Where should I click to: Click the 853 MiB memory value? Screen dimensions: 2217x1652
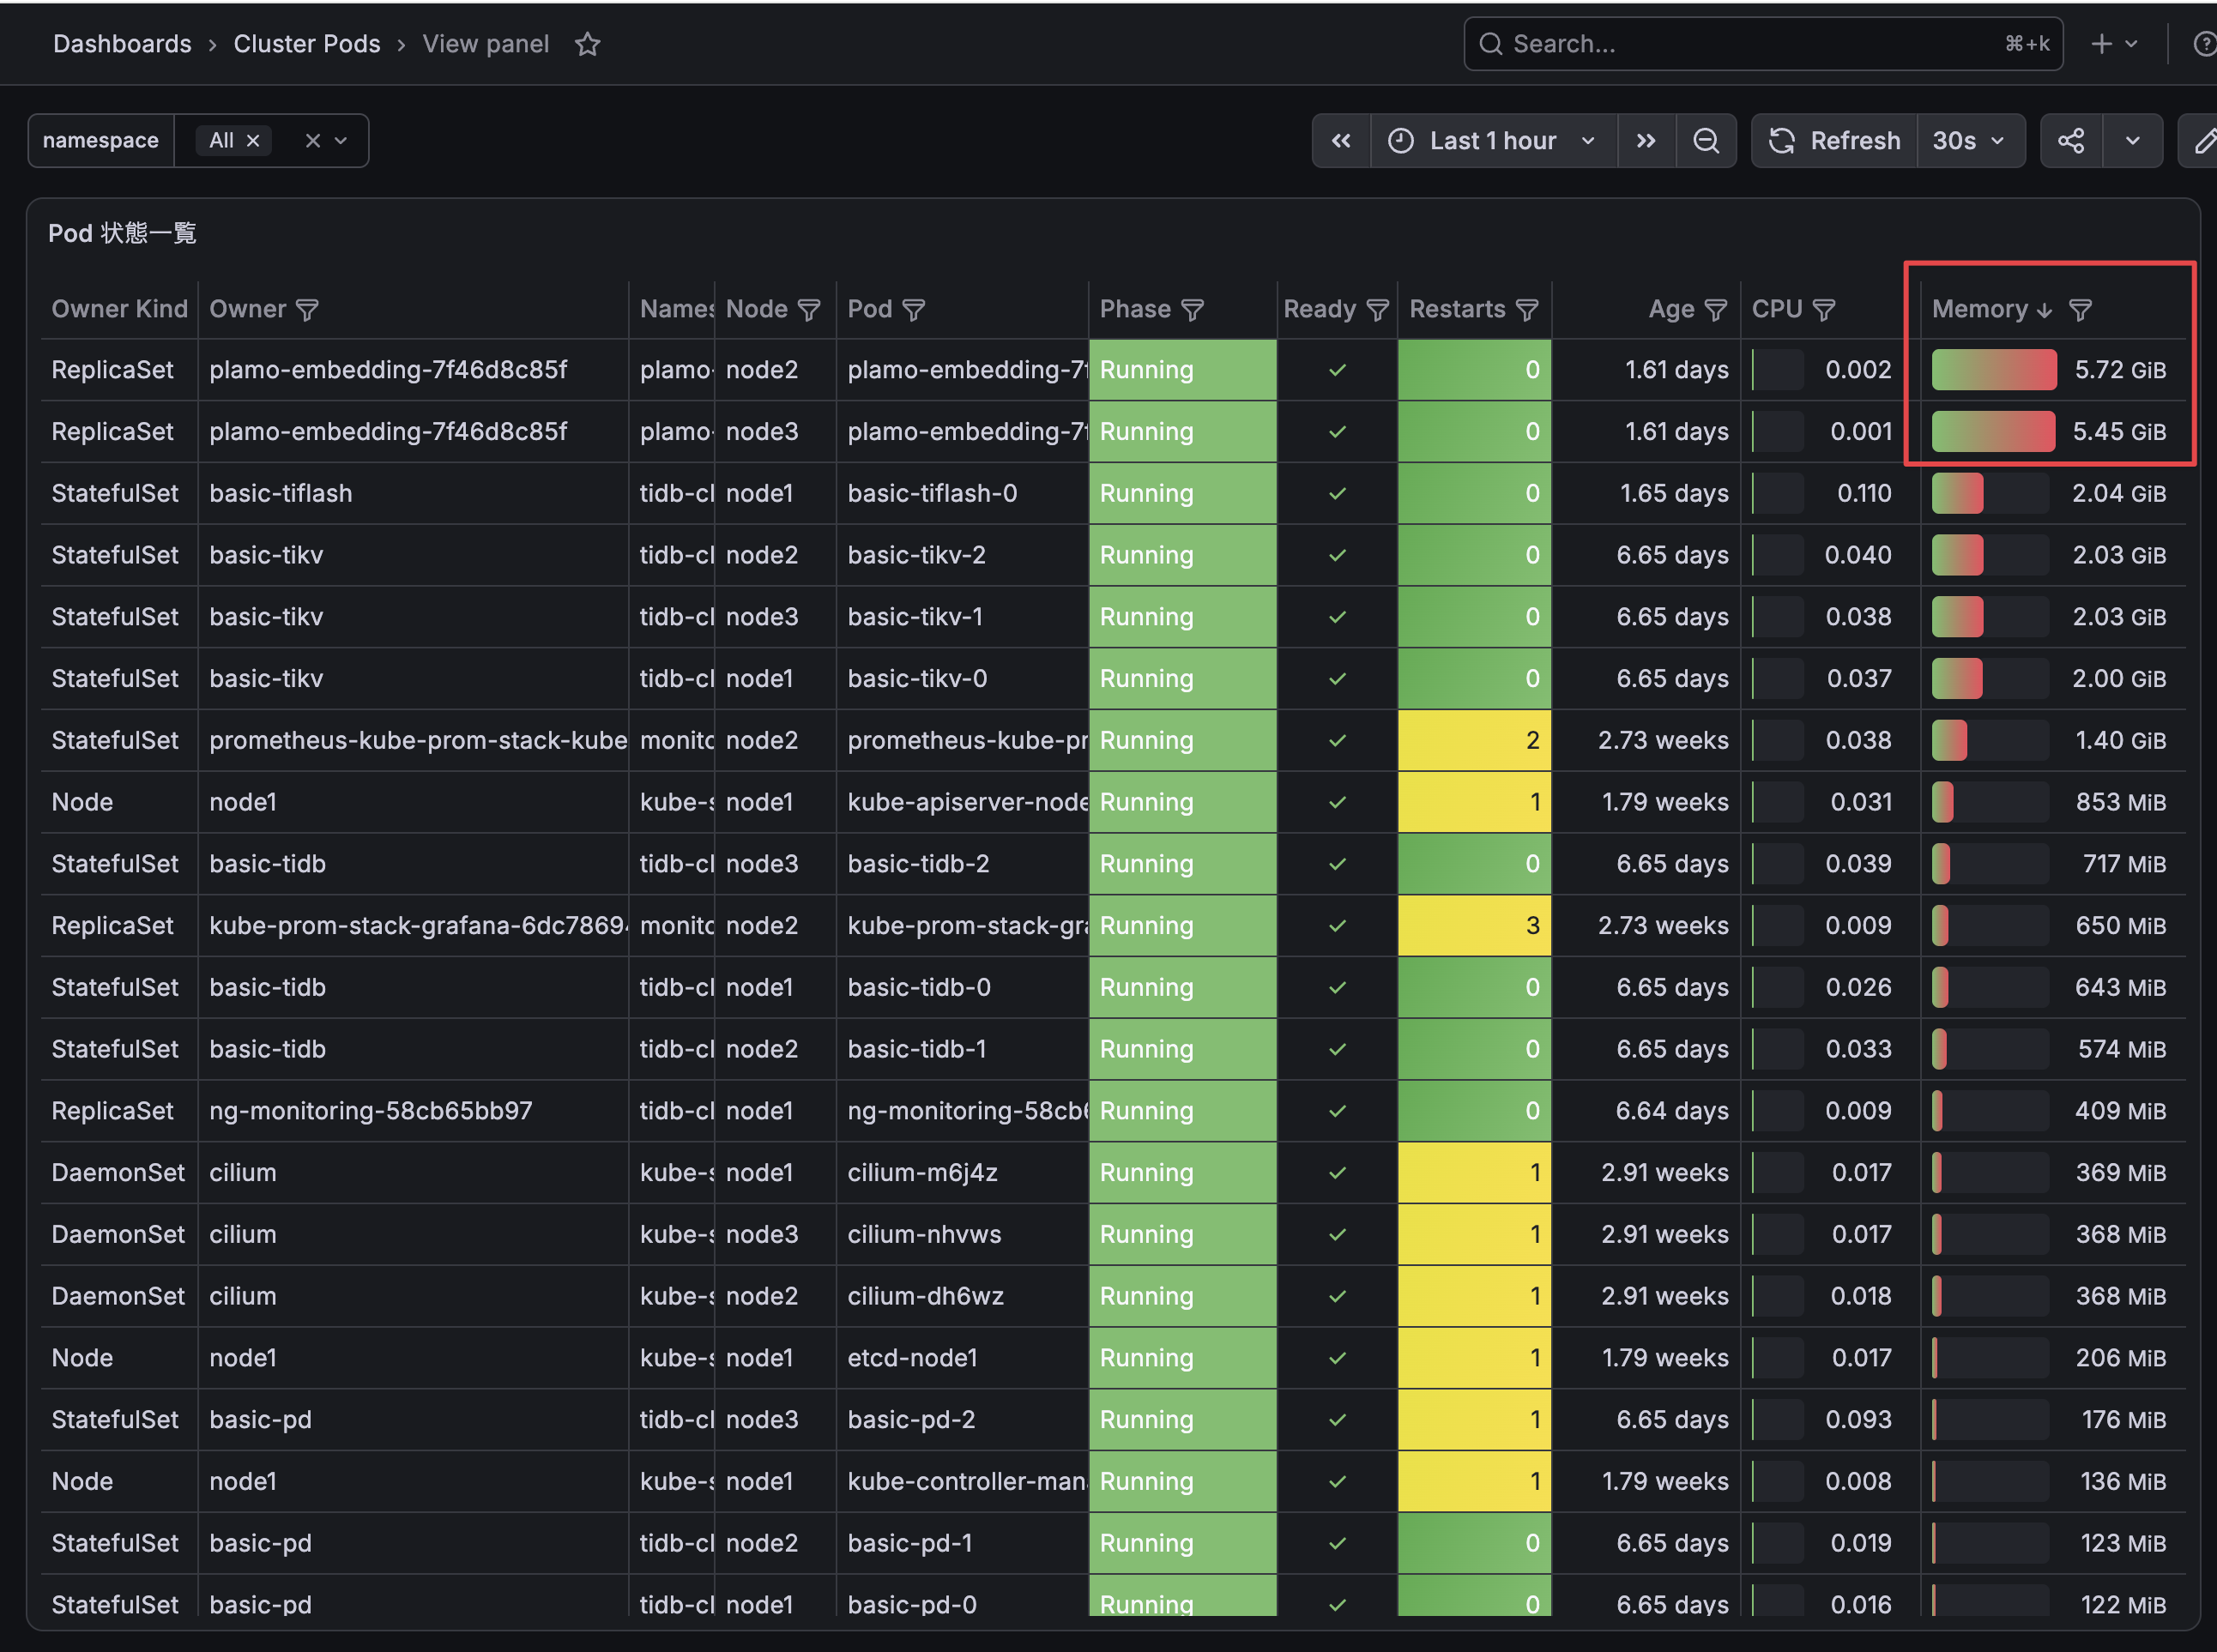coord(2120,803)
